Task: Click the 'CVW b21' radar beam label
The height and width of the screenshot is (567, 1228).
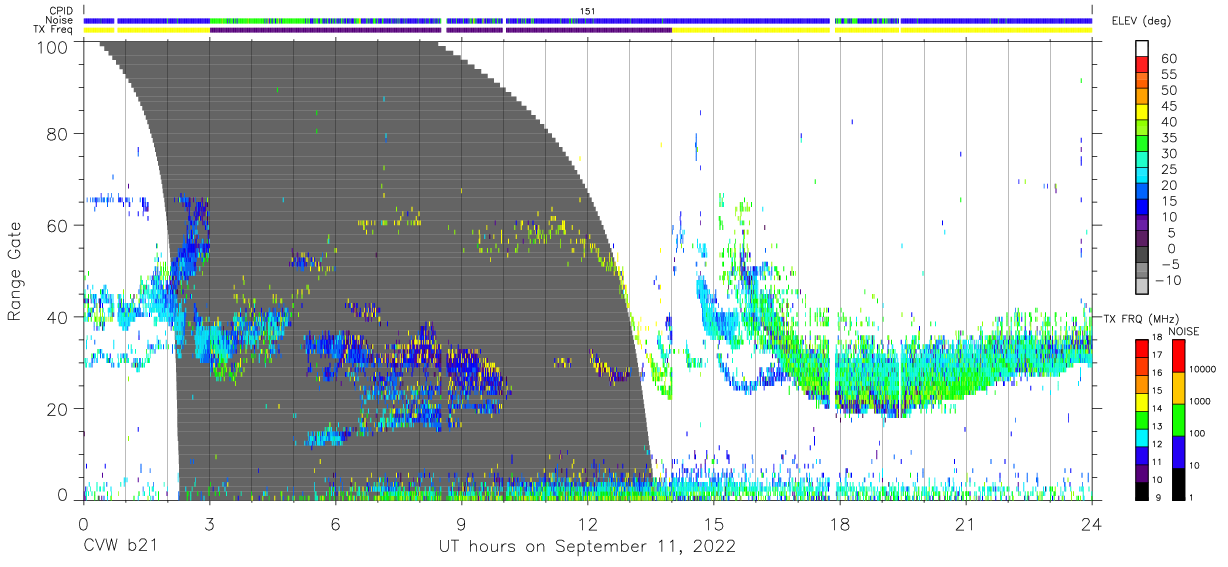Action: click(119, 547)
